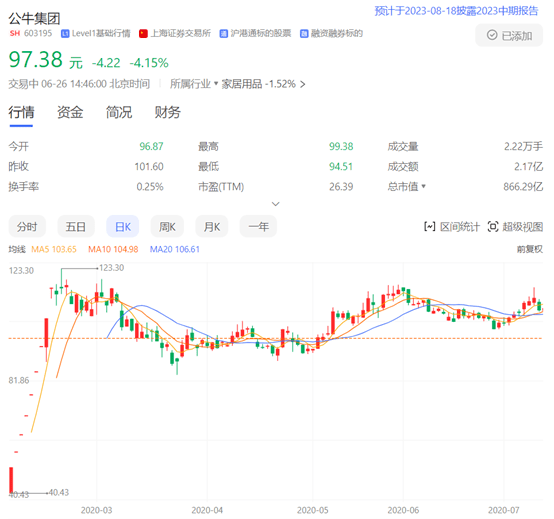Click the 最低 value 94.51

coord(341,166)
